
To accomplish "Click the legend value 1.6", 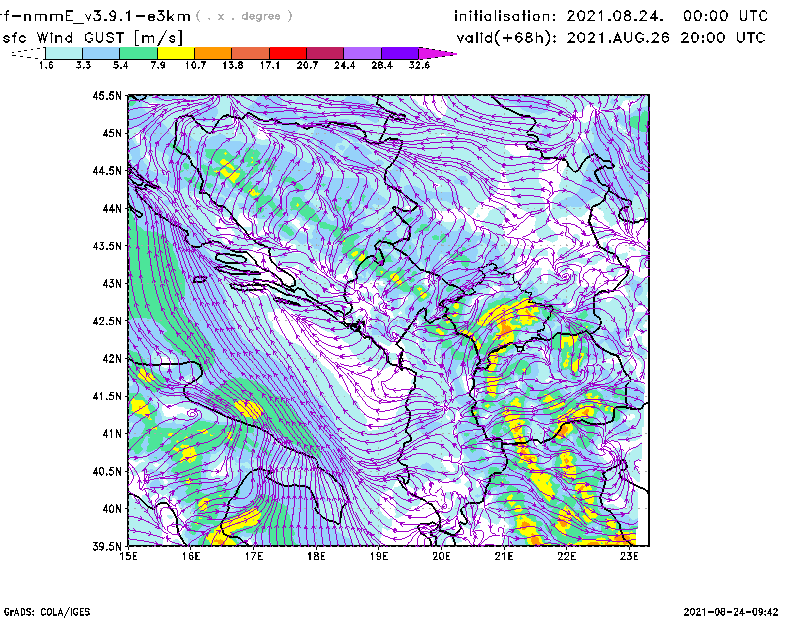I will click(46, 65).
